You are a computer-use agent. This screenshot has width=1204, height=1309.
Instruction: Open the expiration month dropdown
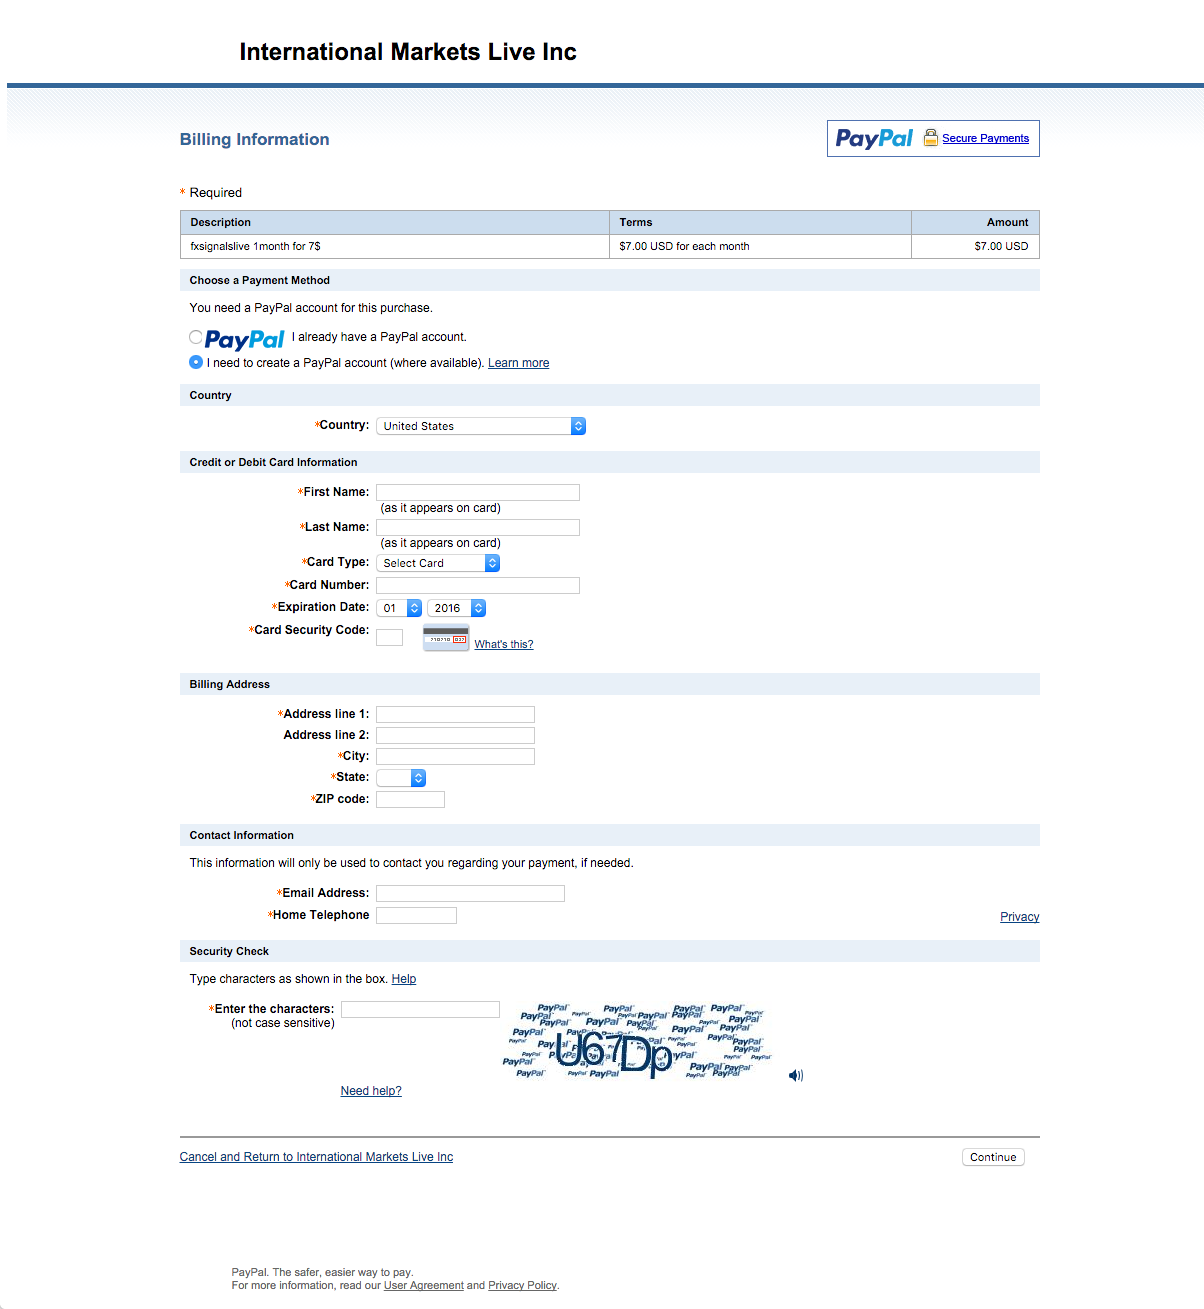399,608
